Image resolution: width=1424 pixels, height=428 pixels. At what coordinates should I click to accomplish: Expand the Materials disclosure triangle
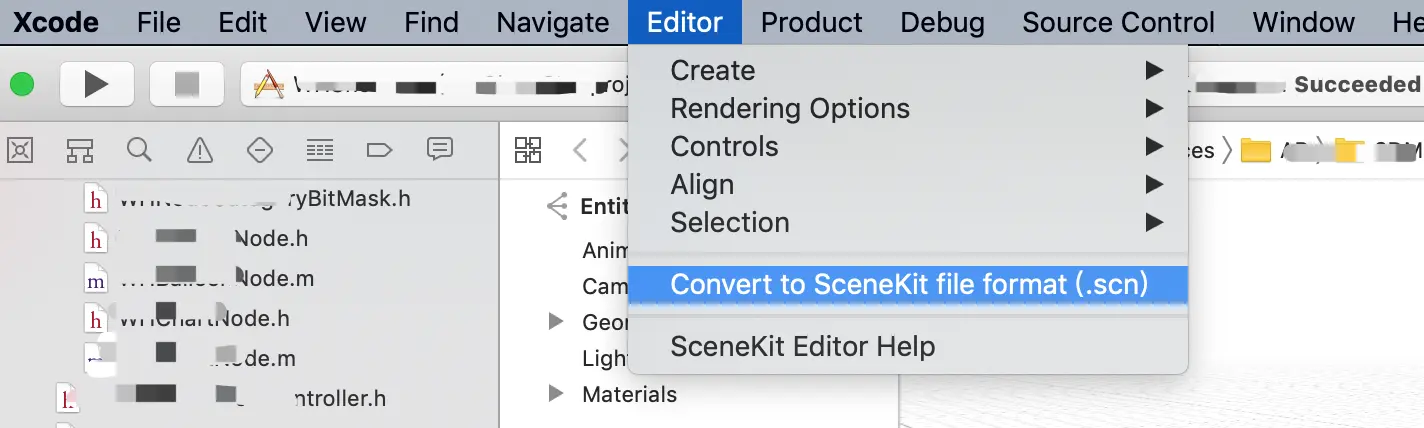point(556,394)
